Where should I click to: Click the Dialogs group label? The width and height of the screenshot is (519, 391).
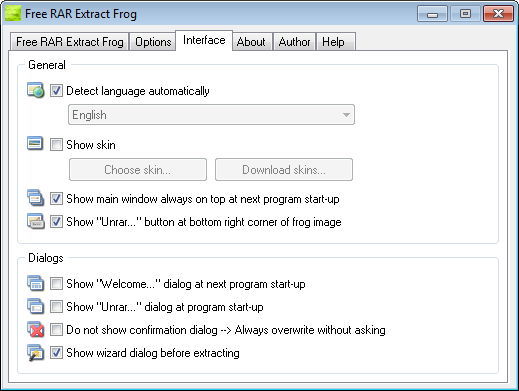pos(46,258)
